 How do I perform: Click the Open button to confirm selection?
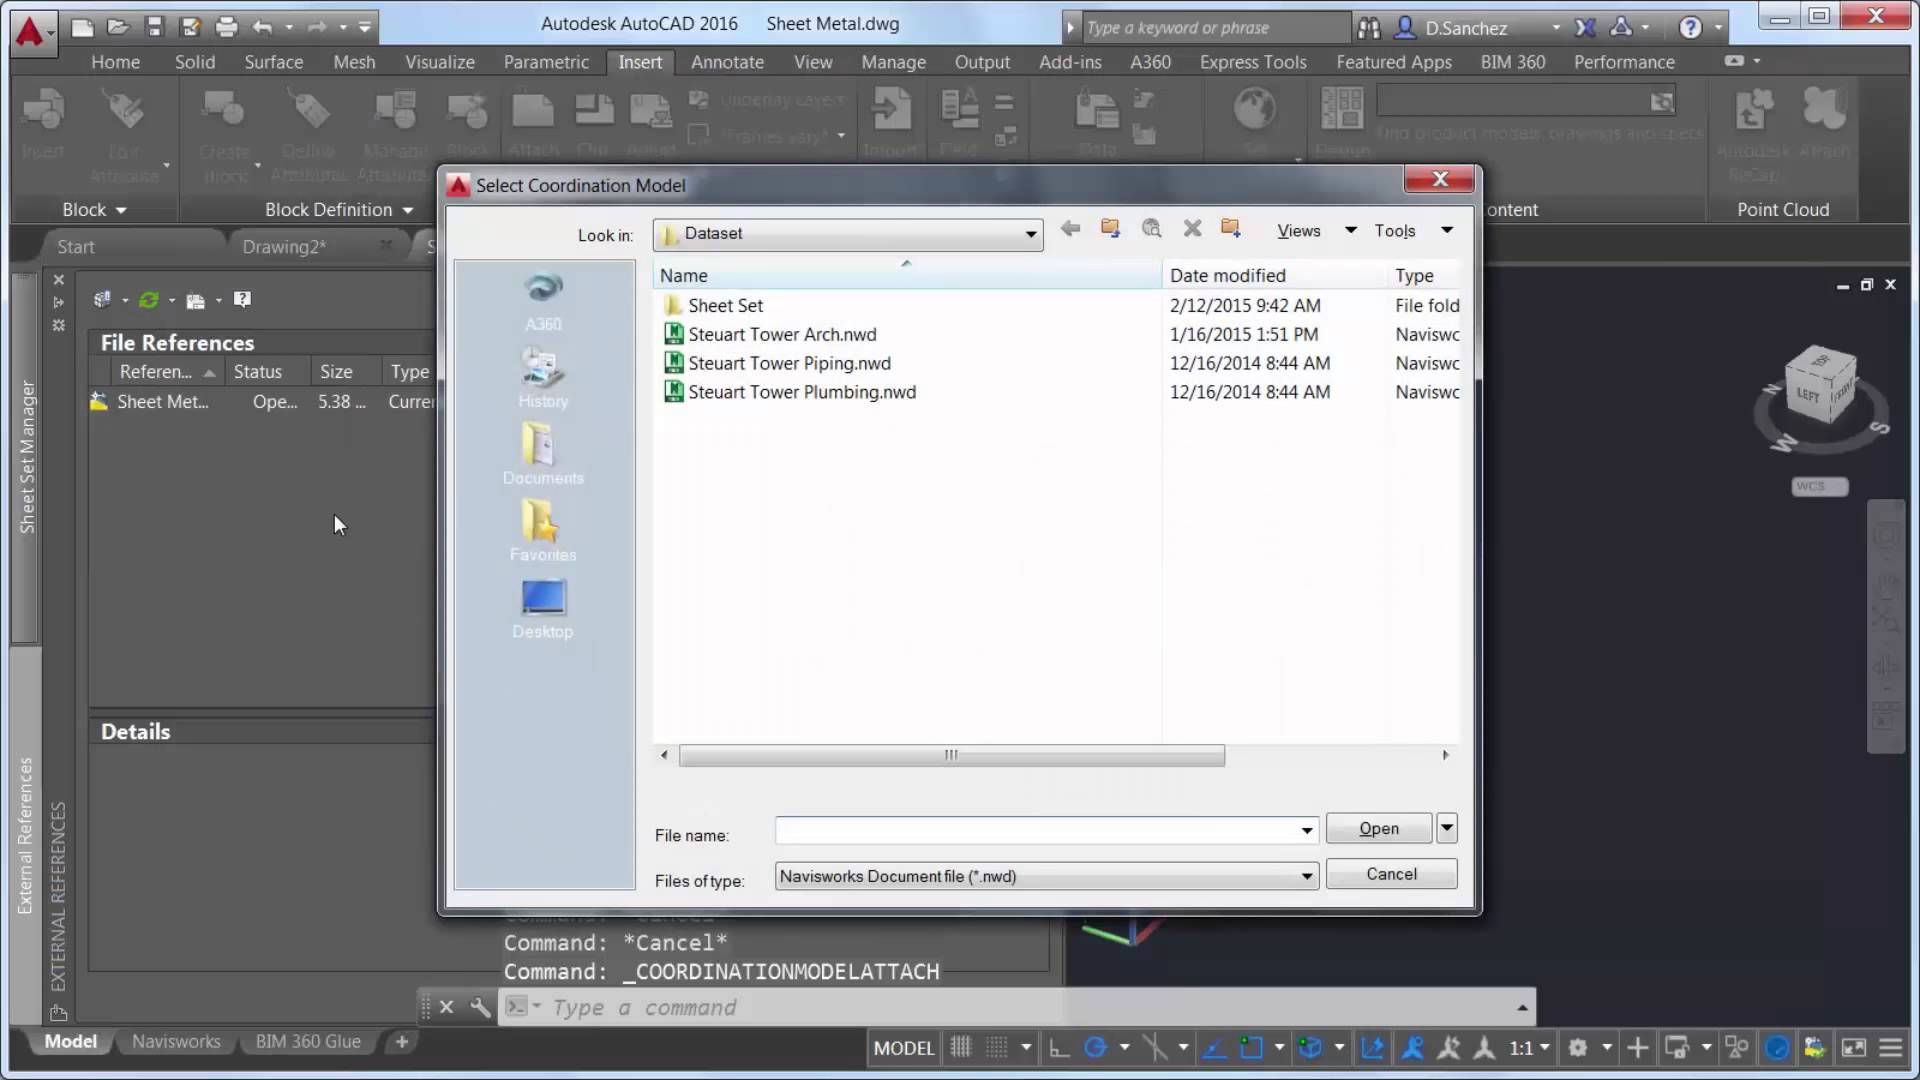[x=1377, y=828]
